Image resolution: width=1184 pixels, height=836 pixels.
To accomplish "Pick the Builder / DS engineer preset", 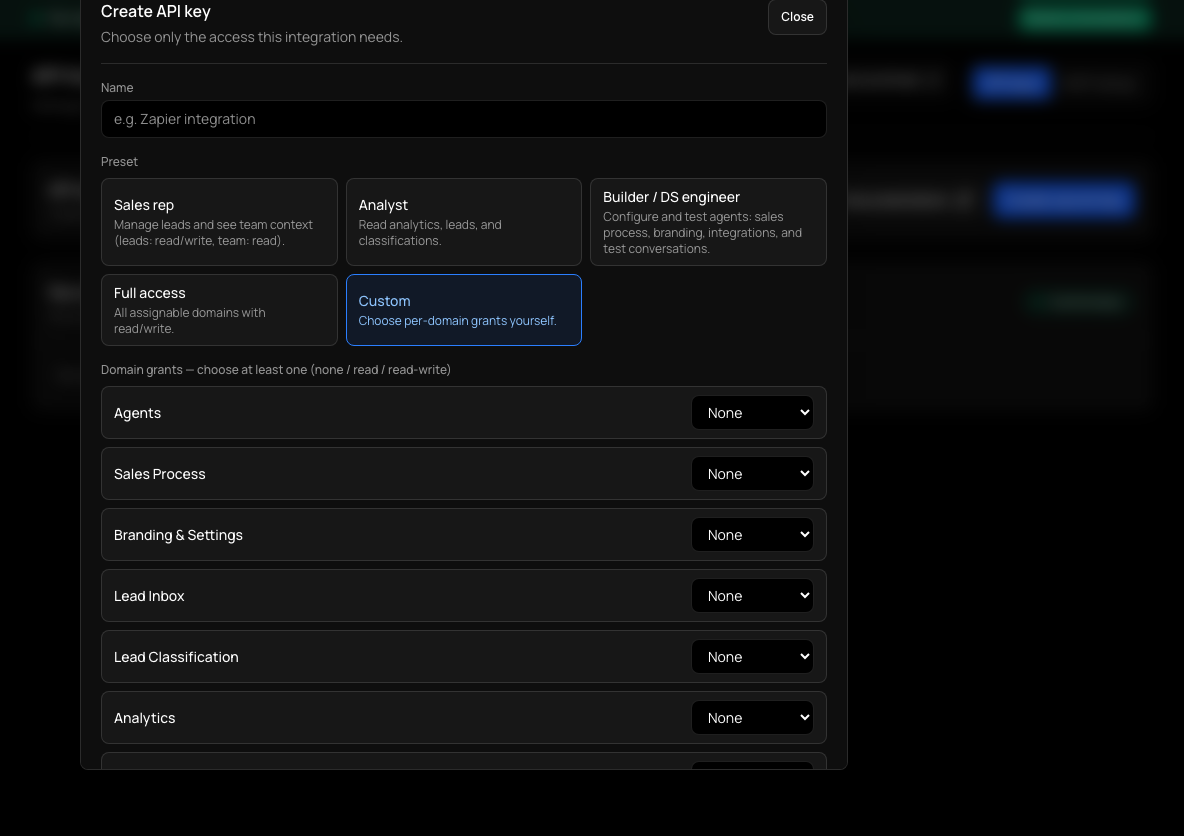I will point(708,222).
